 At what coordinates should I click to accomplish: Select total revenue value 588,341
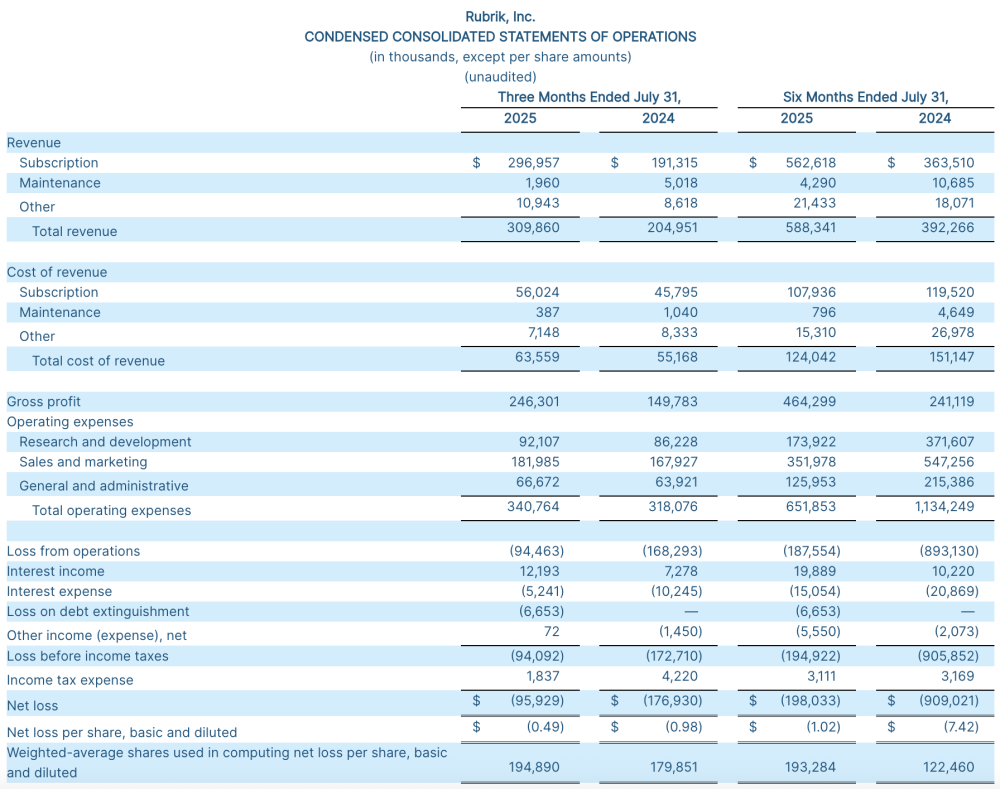(811, 227)
